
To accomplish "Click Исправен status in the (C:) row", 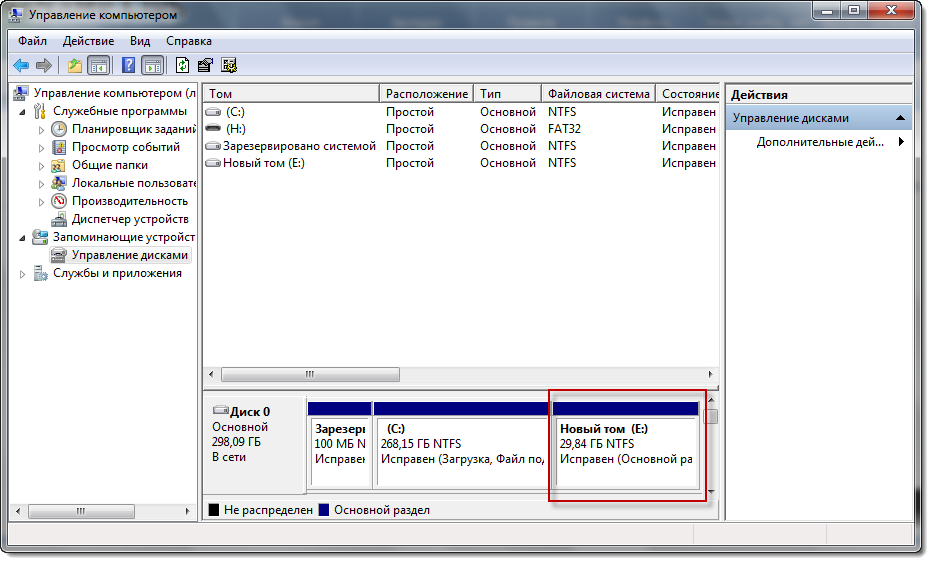I will (688, 112).
